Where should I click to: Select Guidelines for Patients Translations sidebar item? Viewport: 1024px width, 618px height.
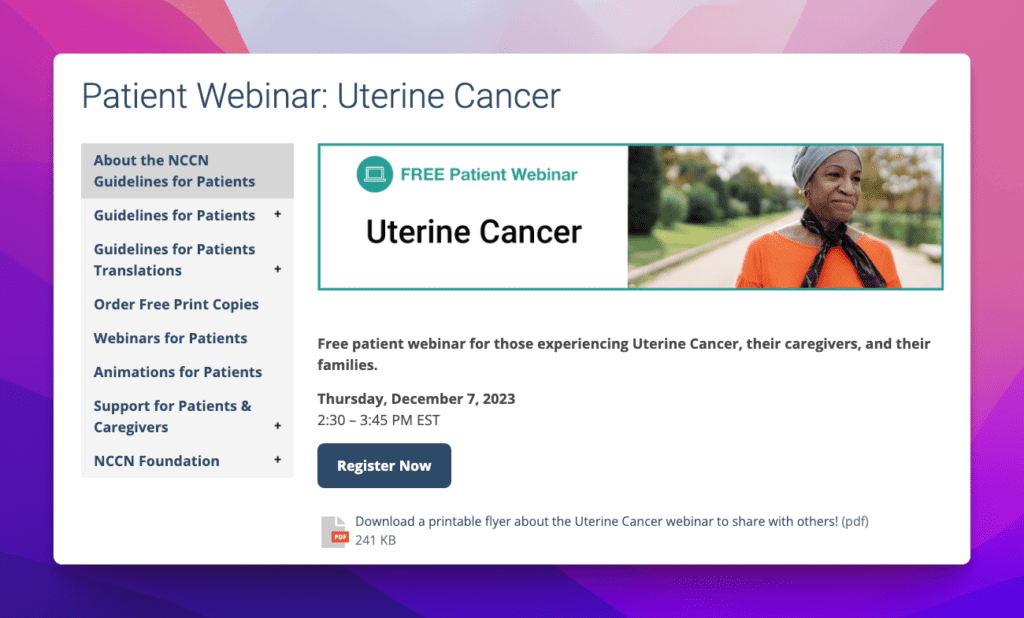tap(174, 259)
